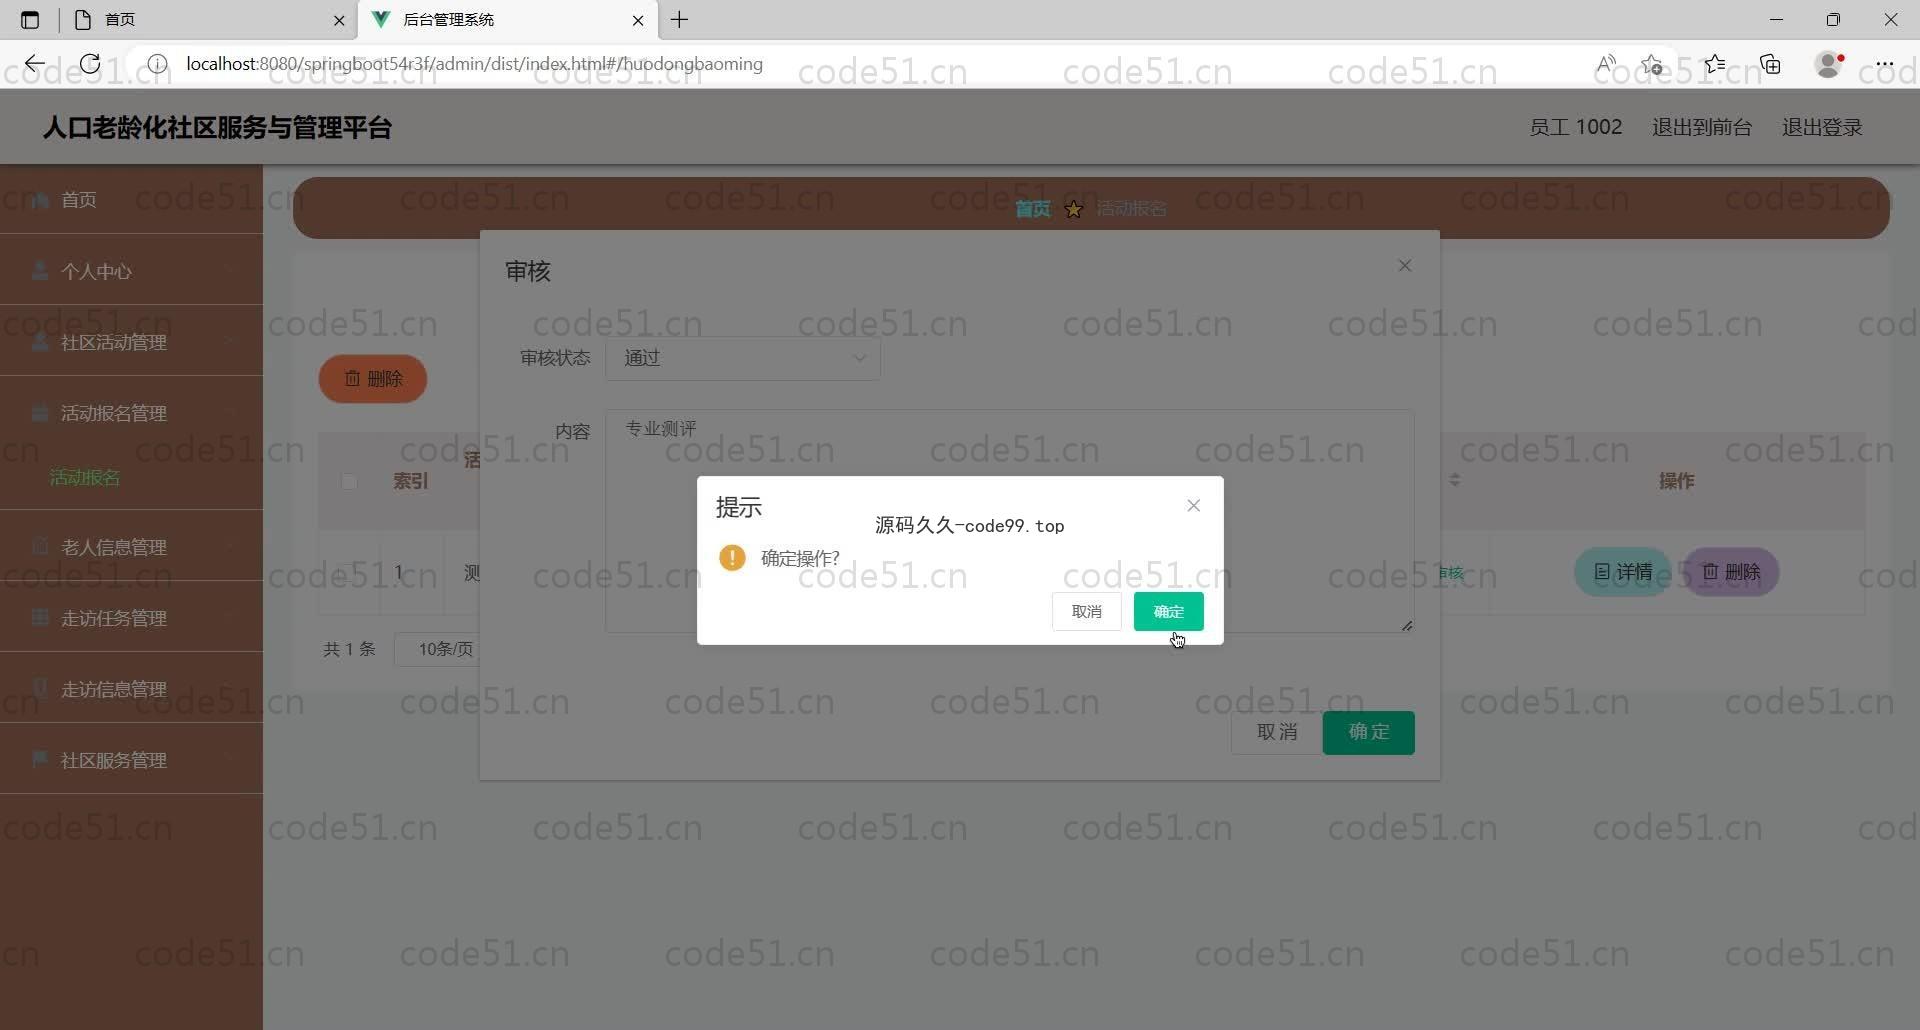Click 确定 in the 审核 dialog

pyautogui.click(x=1368, y=732)
